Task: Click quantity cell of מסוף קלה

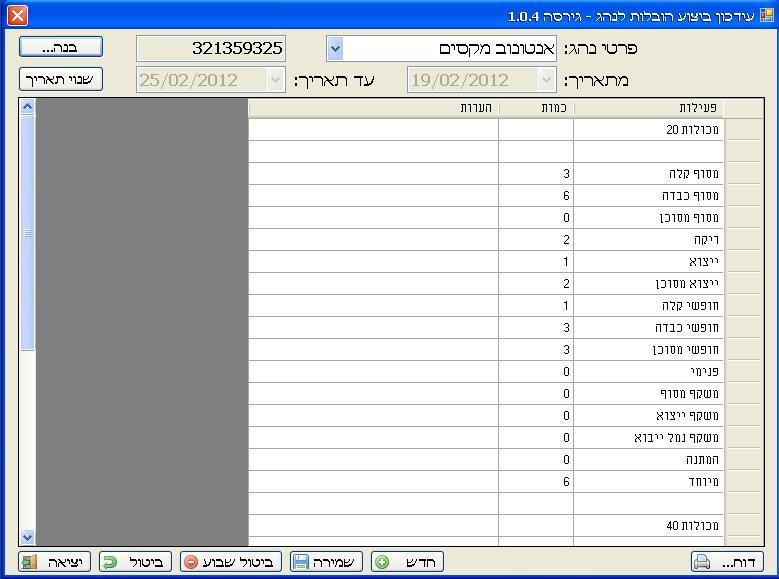Action: point(536,174)
